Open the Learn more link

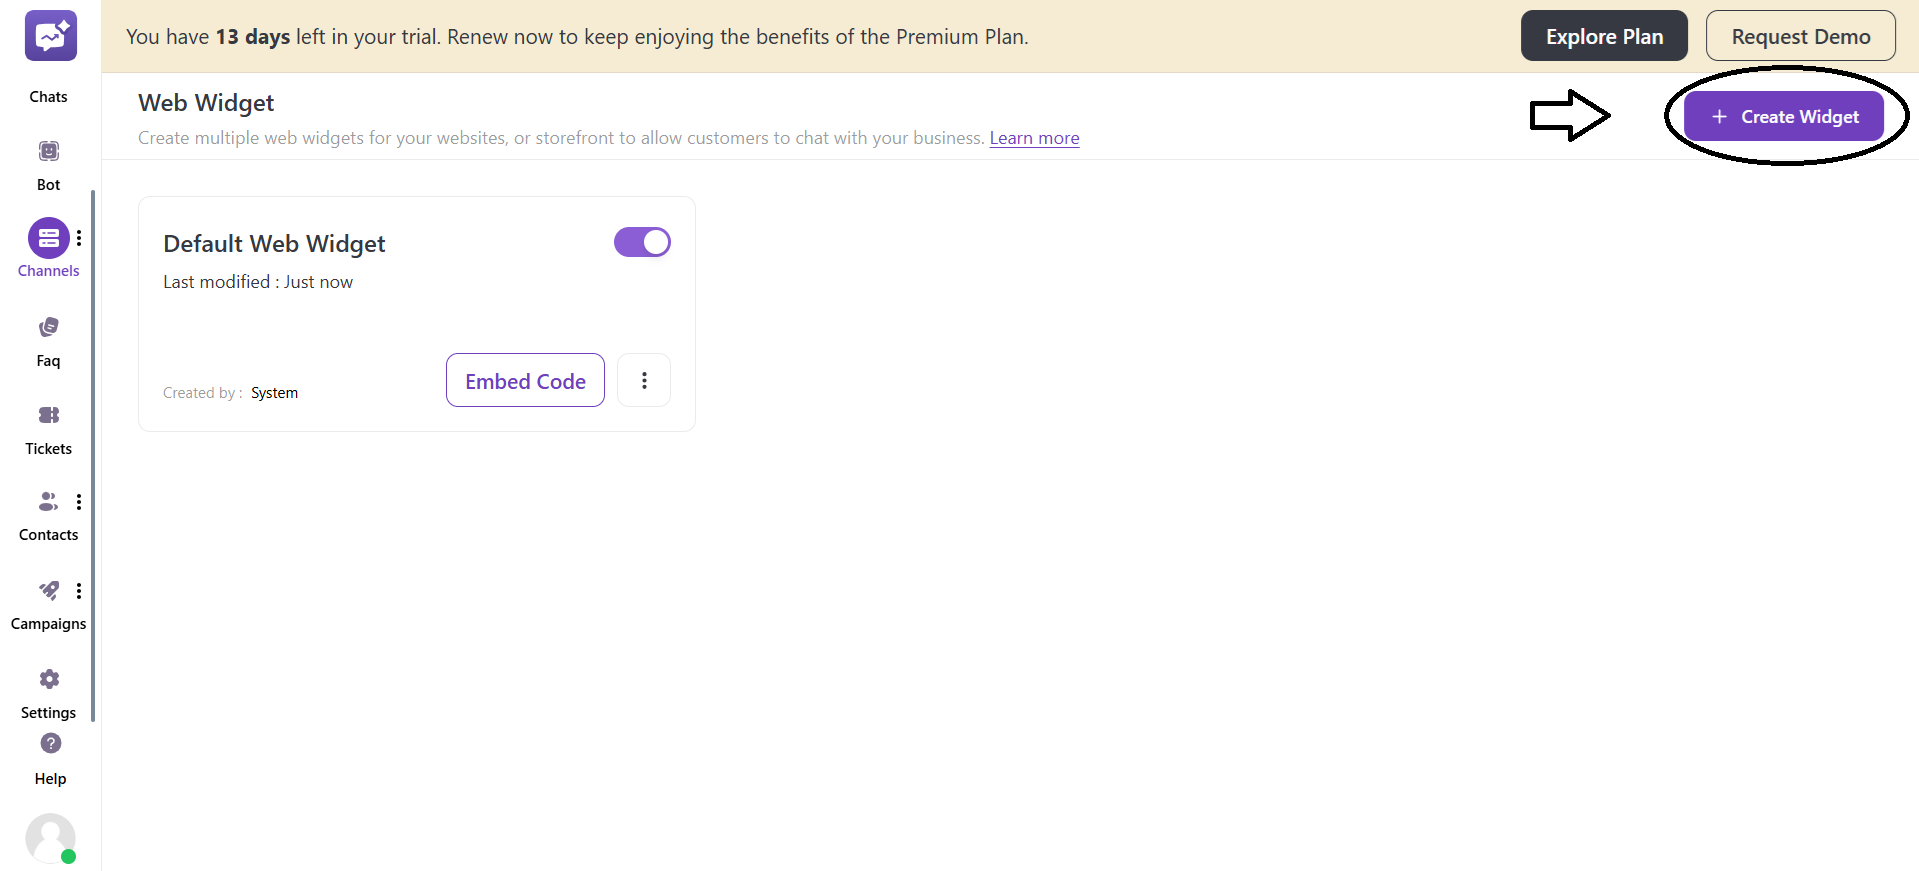1034,138
